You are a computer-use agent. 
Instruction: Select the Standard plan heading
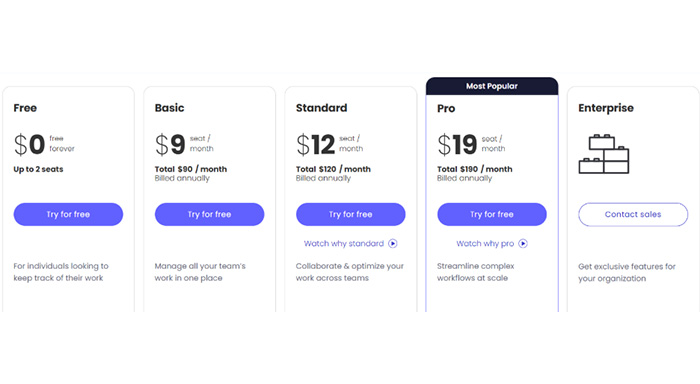[x=321, y=108]
